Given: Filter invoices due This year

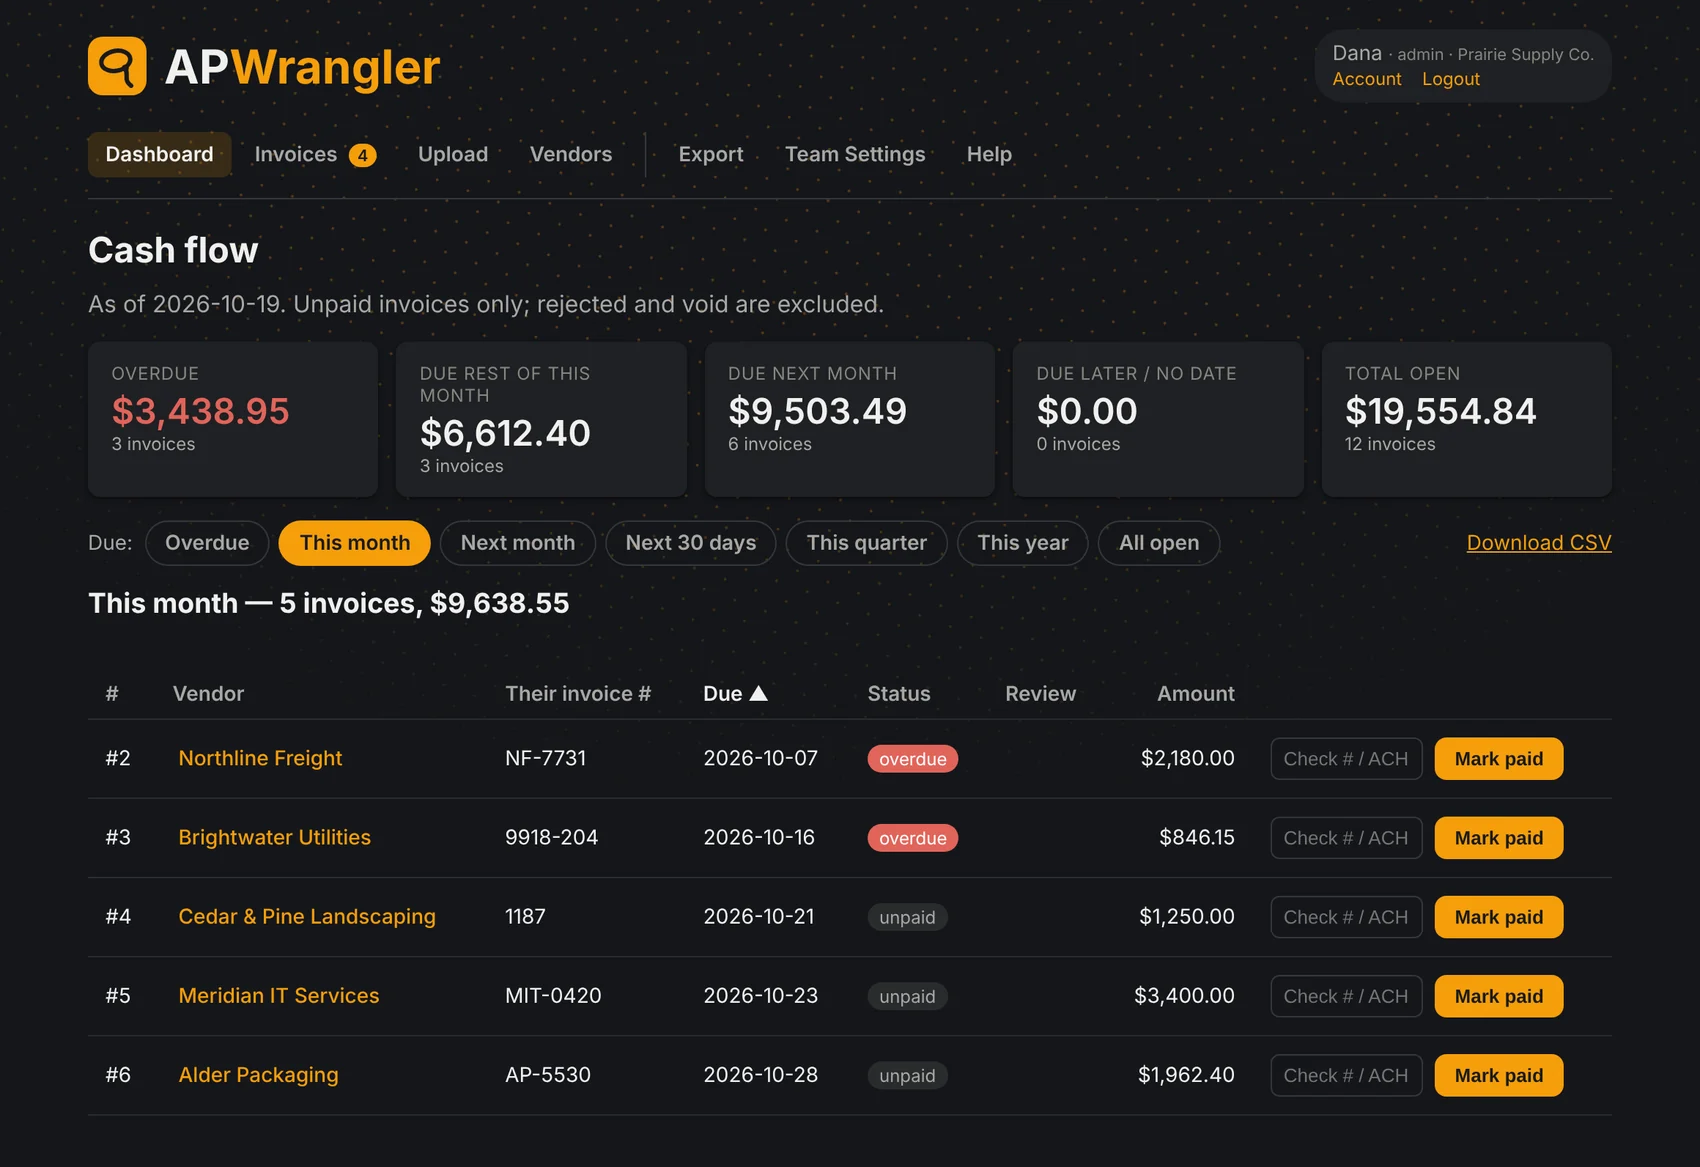Looking at the screenshot, I should click(1023, 543).
